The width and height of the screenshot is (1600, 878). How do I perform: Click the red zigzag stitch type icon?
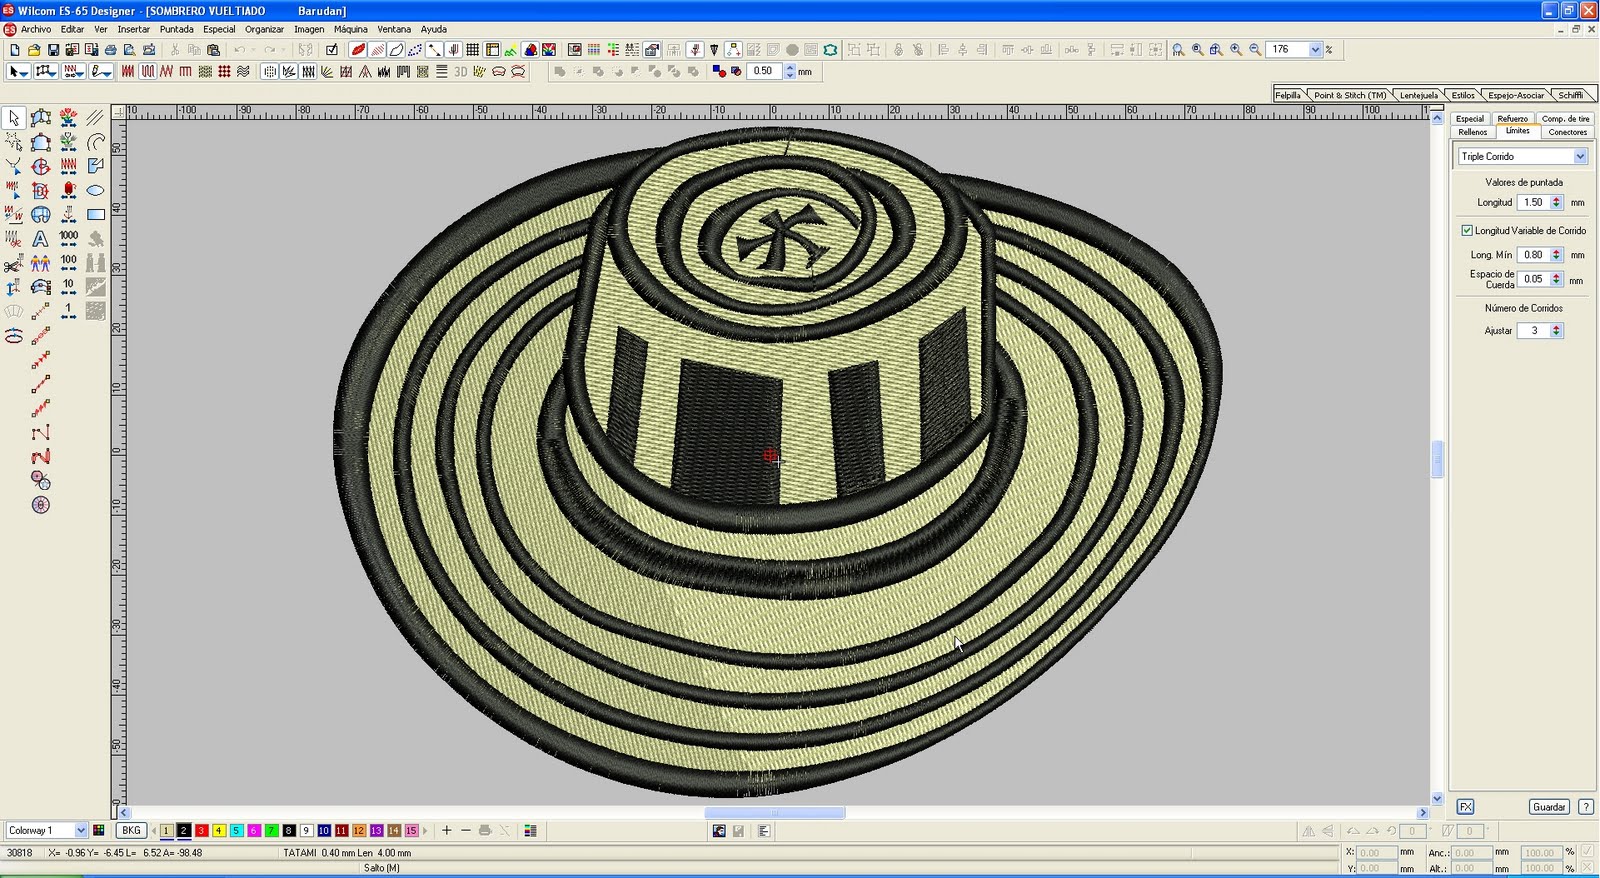tap(166, 72)
